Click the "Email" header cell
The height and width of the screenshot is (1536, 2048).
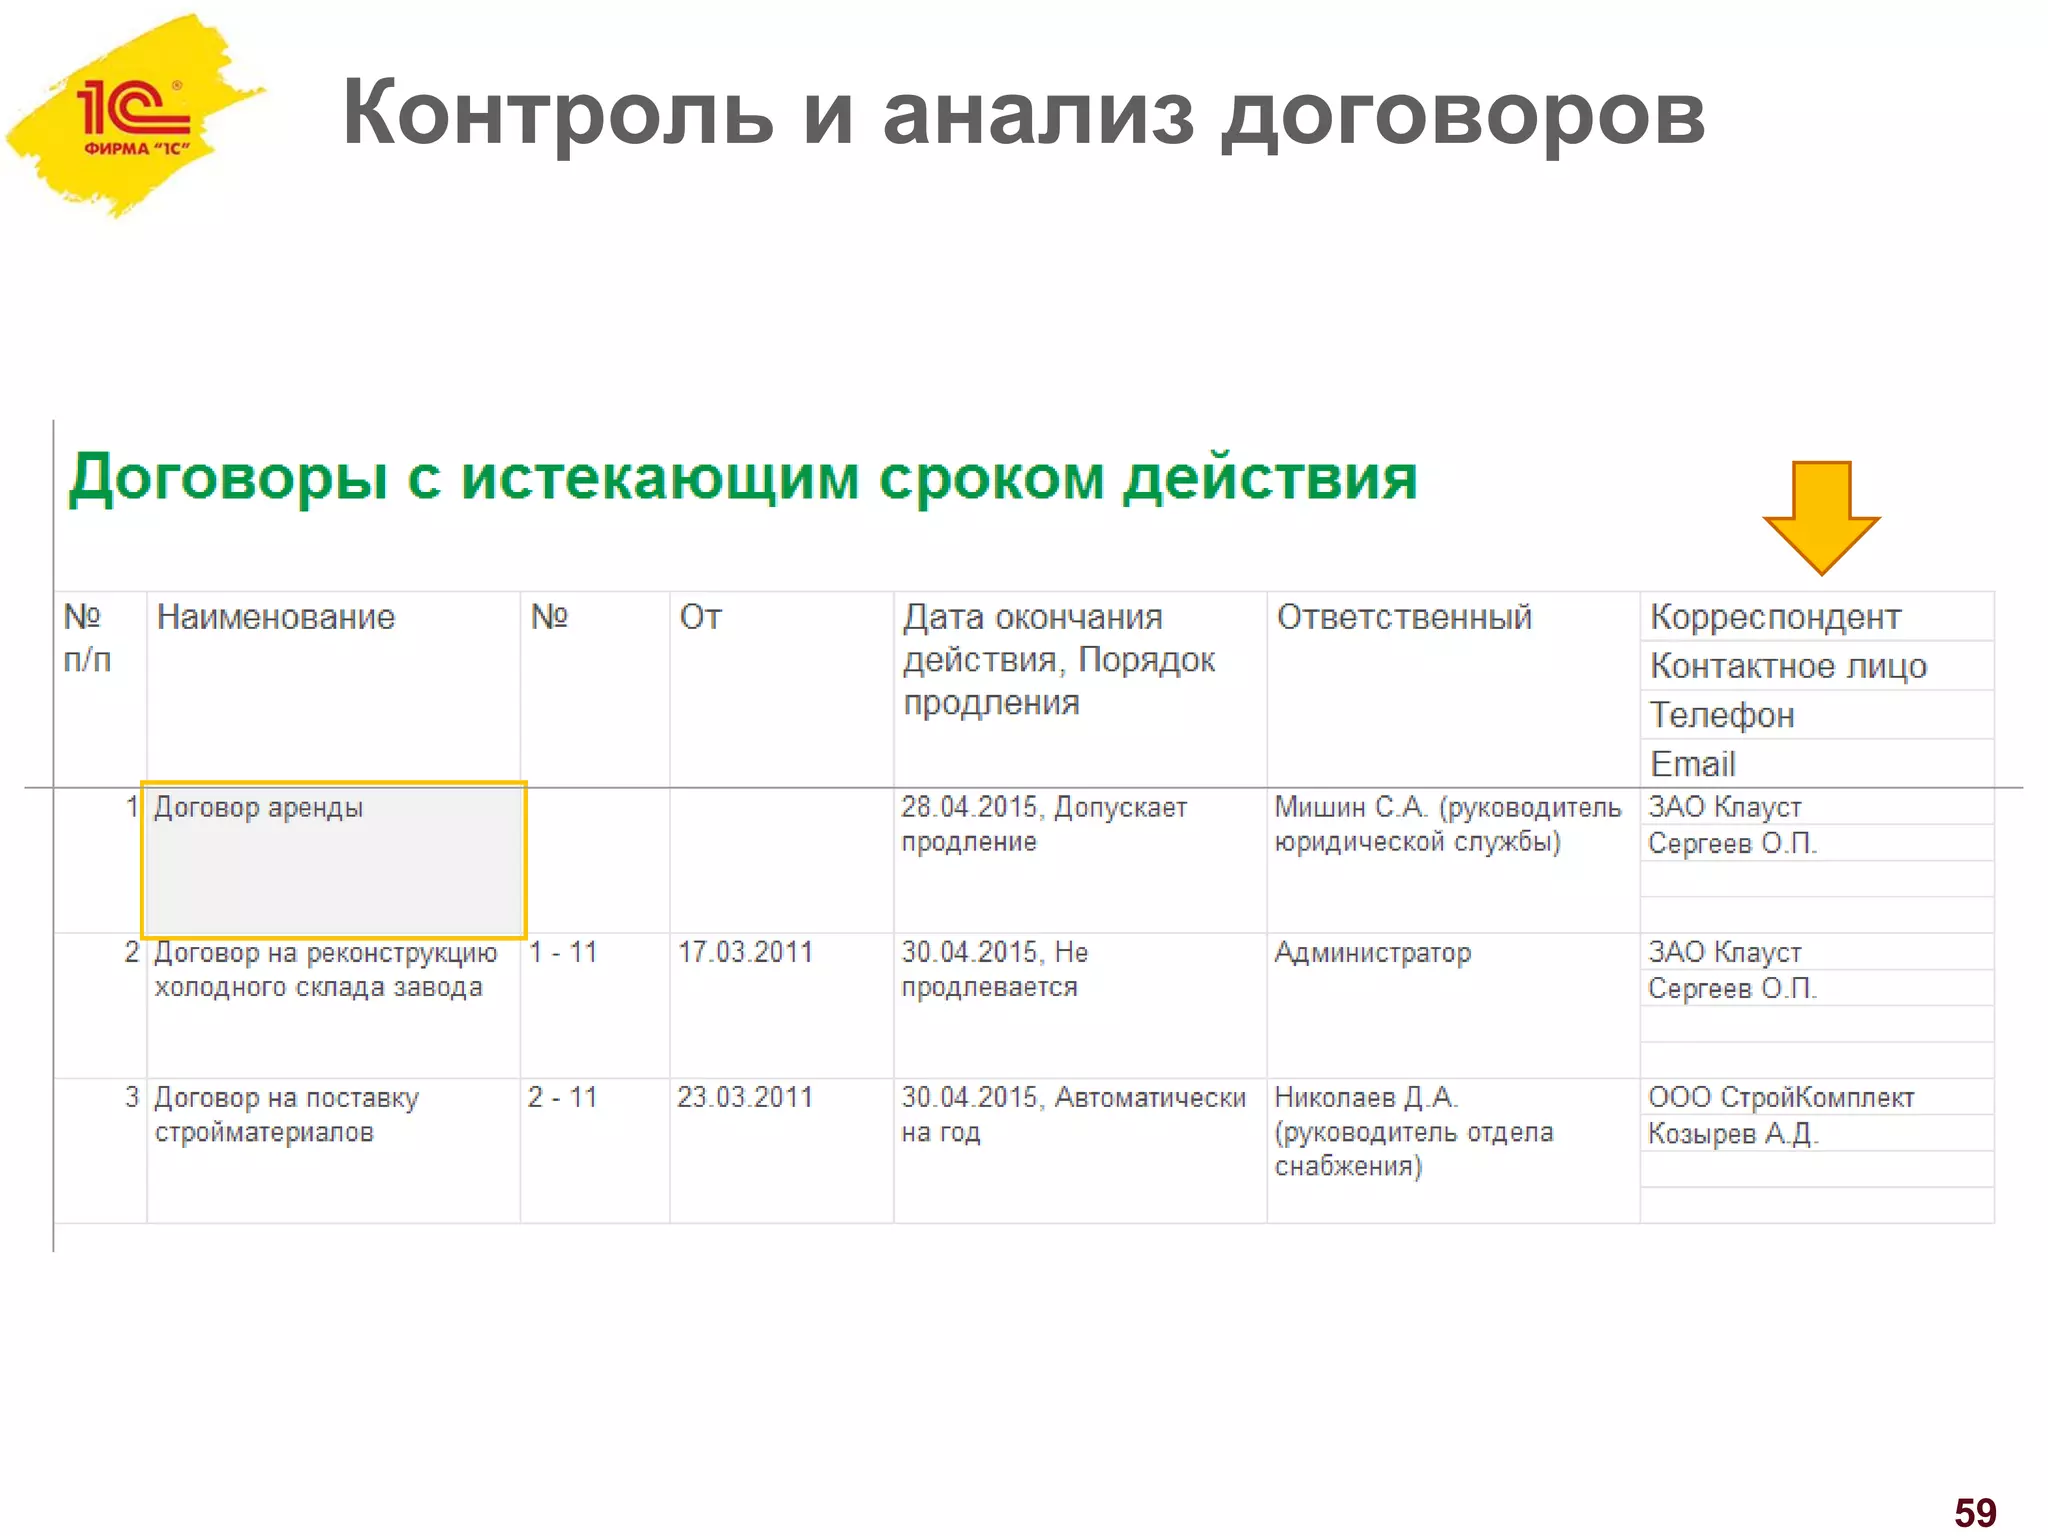[1817, 763]
